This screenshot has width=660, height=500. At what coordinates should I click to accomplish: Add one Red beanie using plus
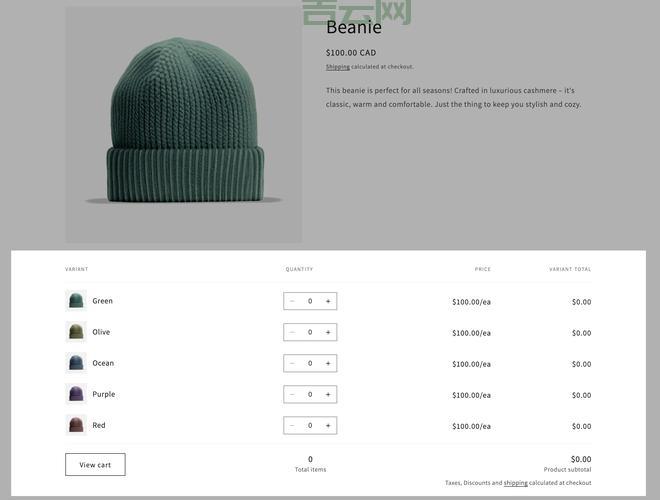coord(328,426)
